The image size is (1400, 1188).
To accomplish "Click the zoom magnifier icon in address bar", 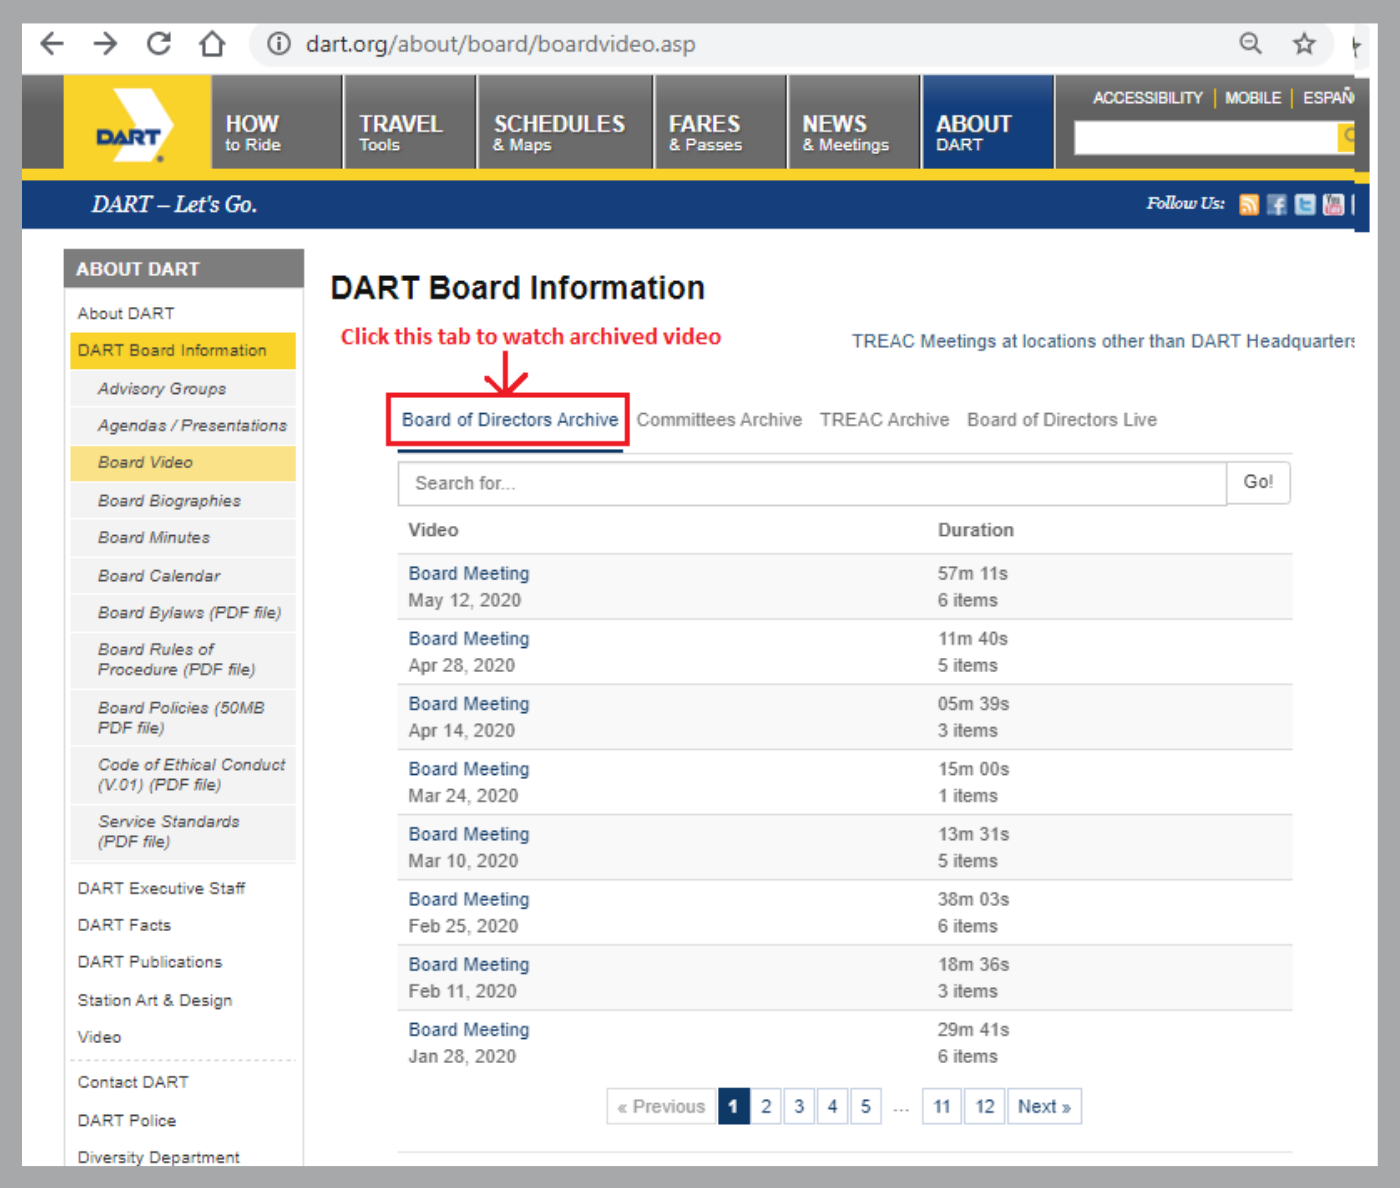I will [x=1250, y=44].
